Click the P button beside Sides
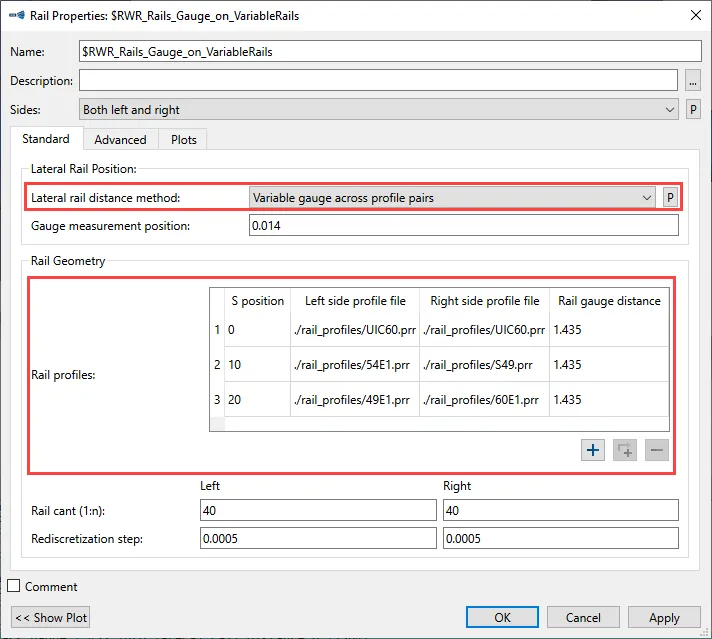The width and height of the screenshot is (712, 639). (x=693, y=110)
